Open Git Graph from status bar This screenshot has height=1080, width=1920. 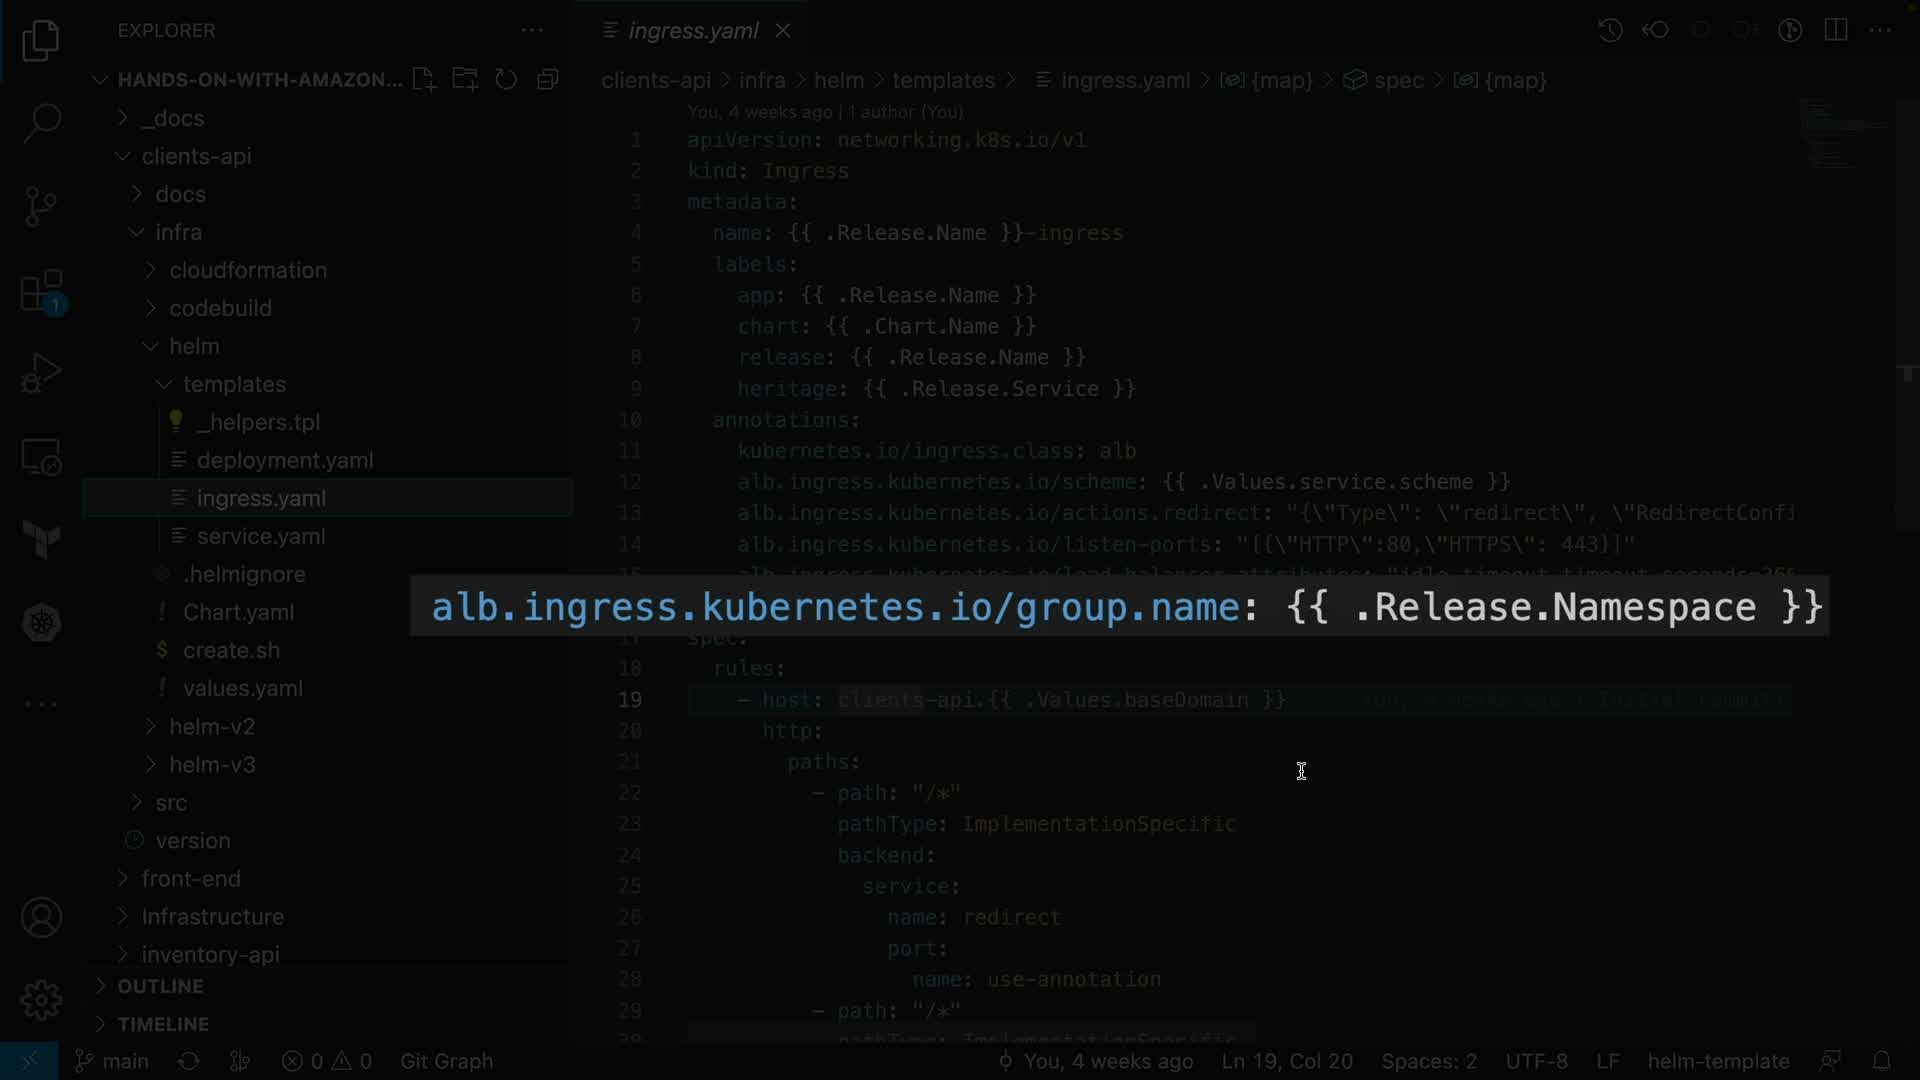point(446,1061)
